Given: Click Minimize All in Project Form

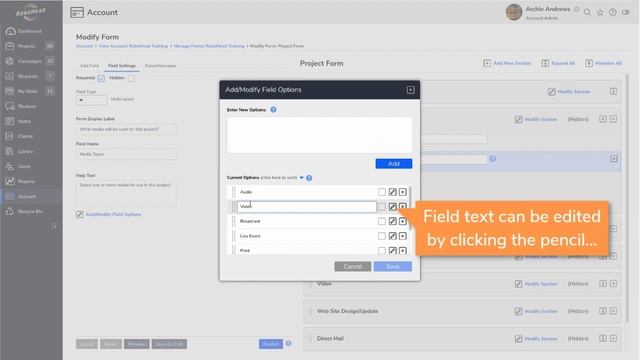Looking at the screenshot, I should point(603,63).
